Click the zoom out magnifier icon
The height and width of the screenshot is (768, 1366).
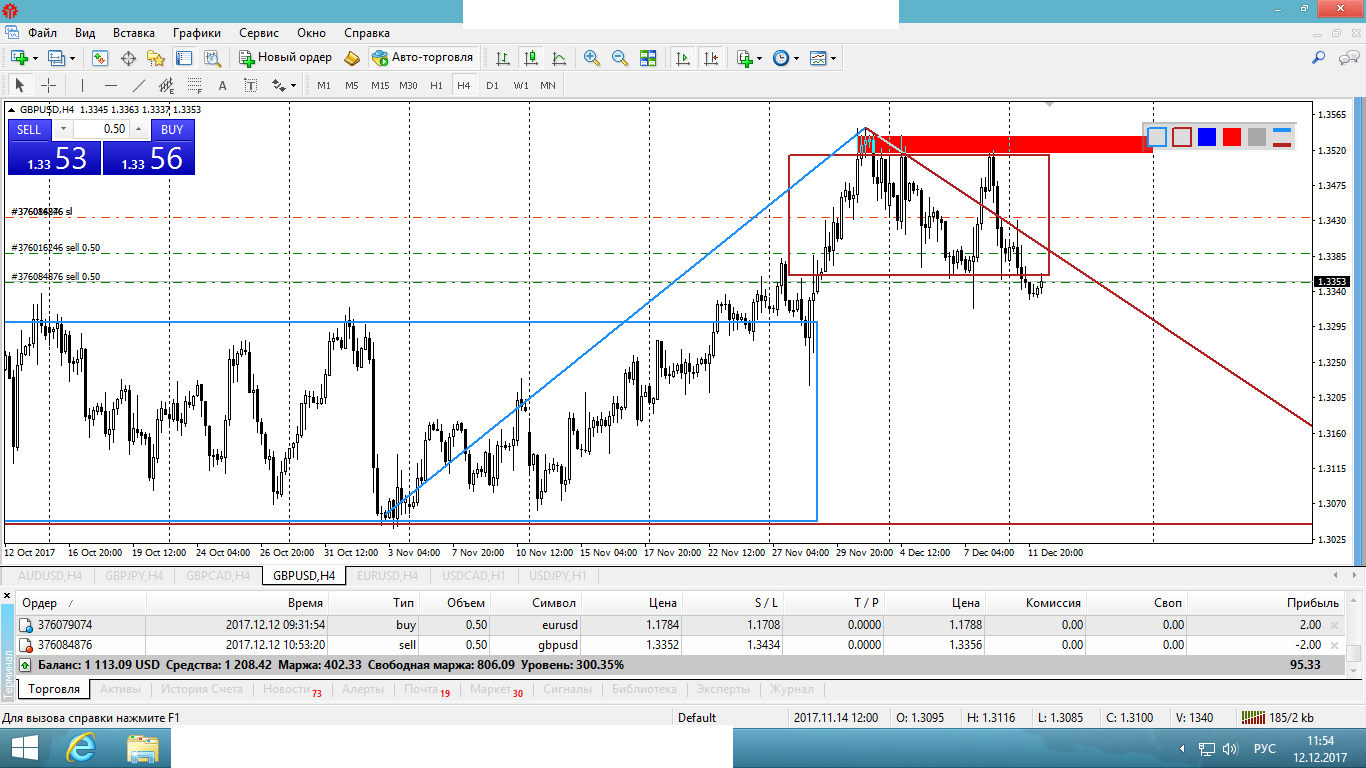point(620,58)
